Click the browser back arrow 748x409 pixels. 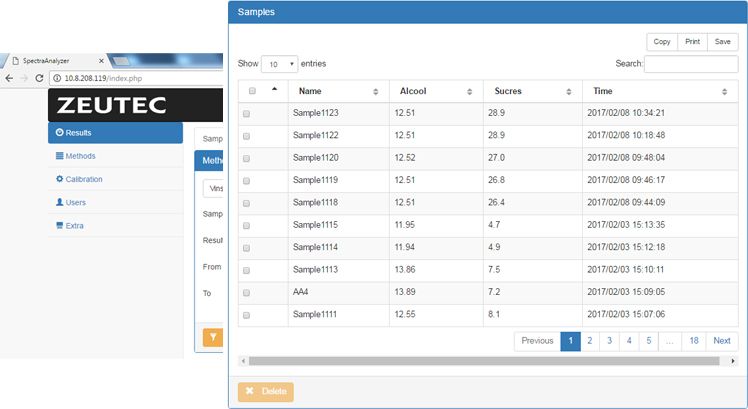(9, 78)
